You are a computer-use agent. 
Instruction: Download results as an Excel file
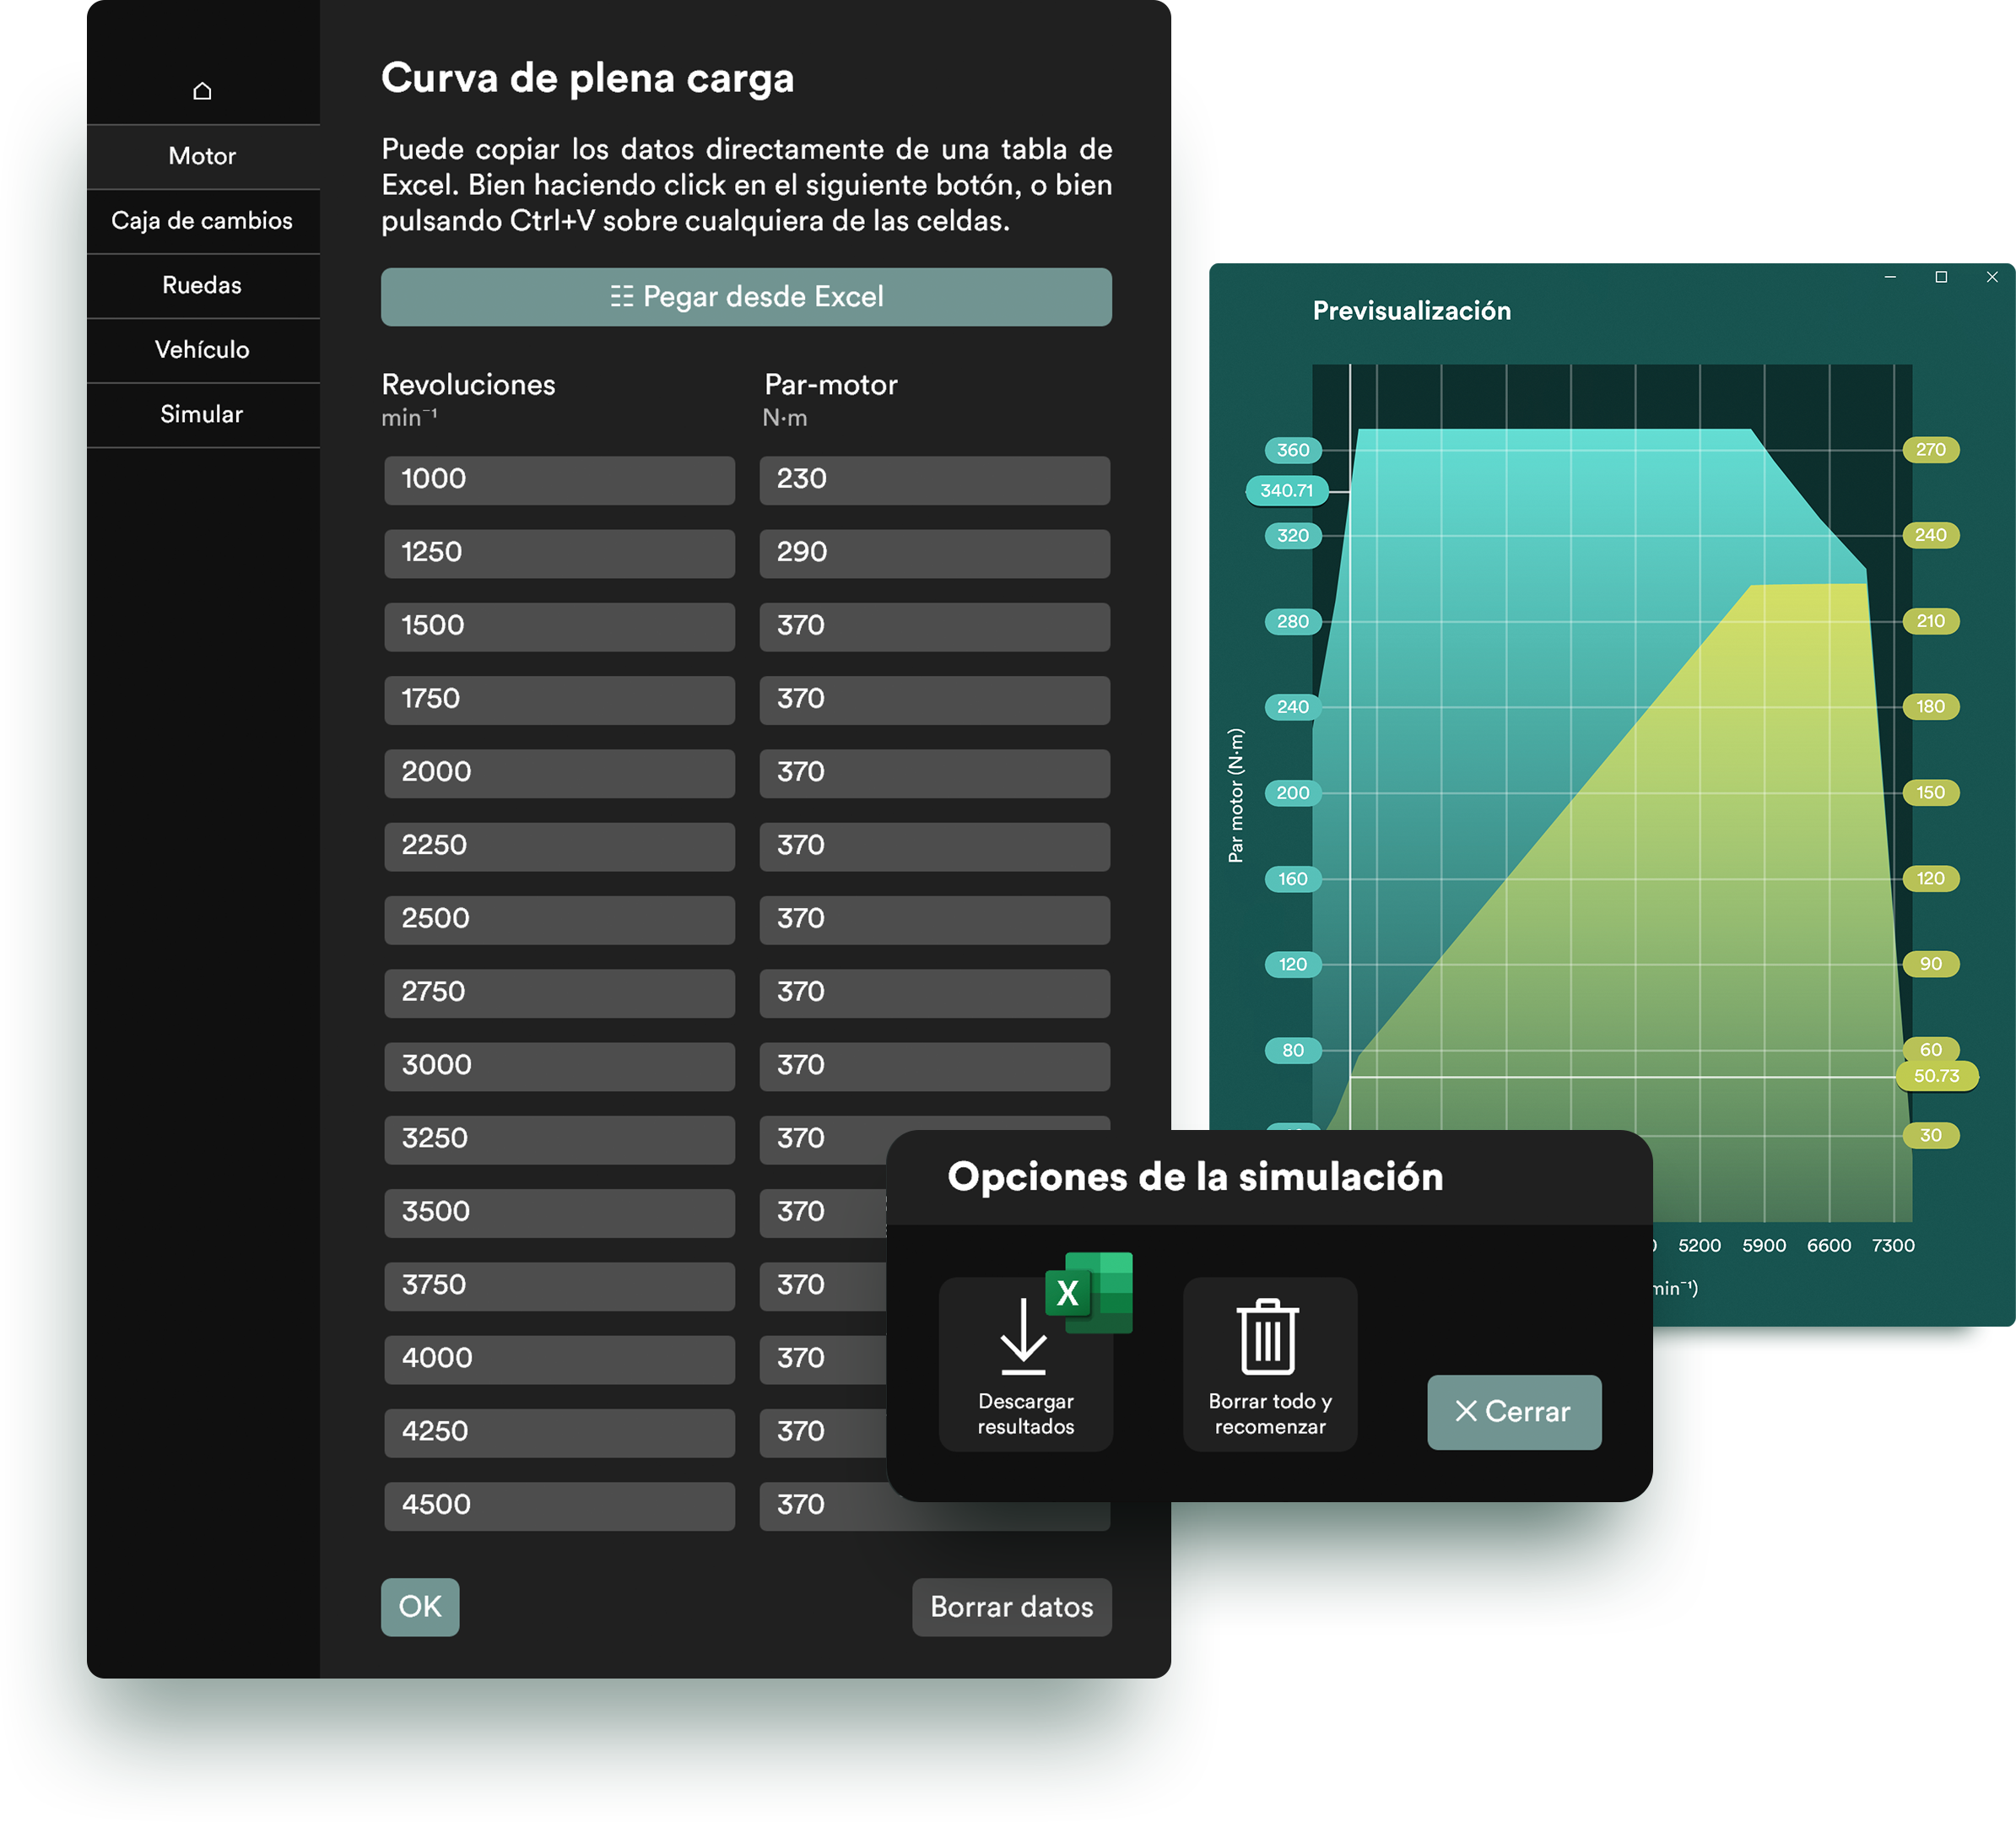point(1026,1364)
